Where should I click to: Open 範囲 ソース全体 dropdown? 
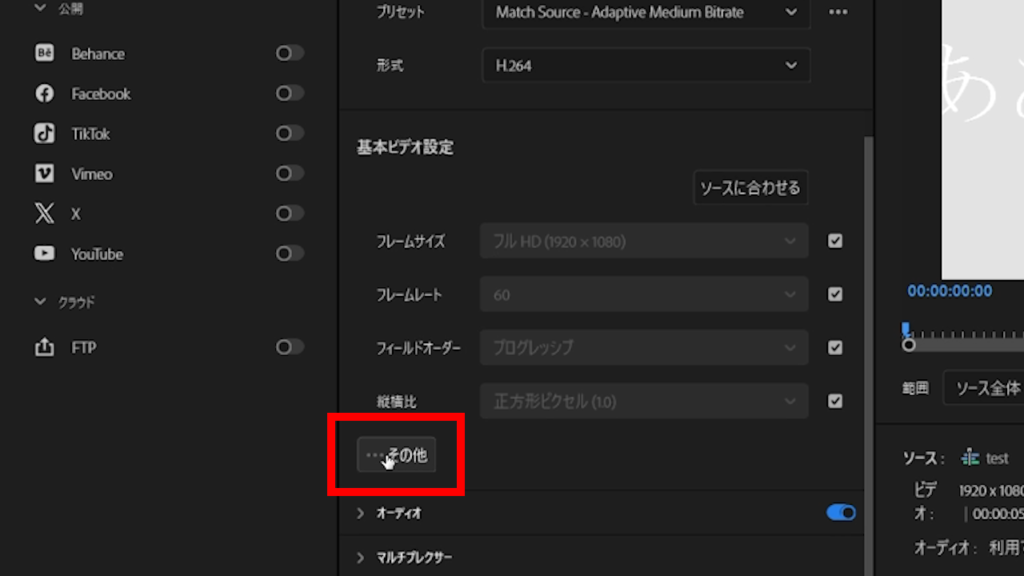(984, 388)
